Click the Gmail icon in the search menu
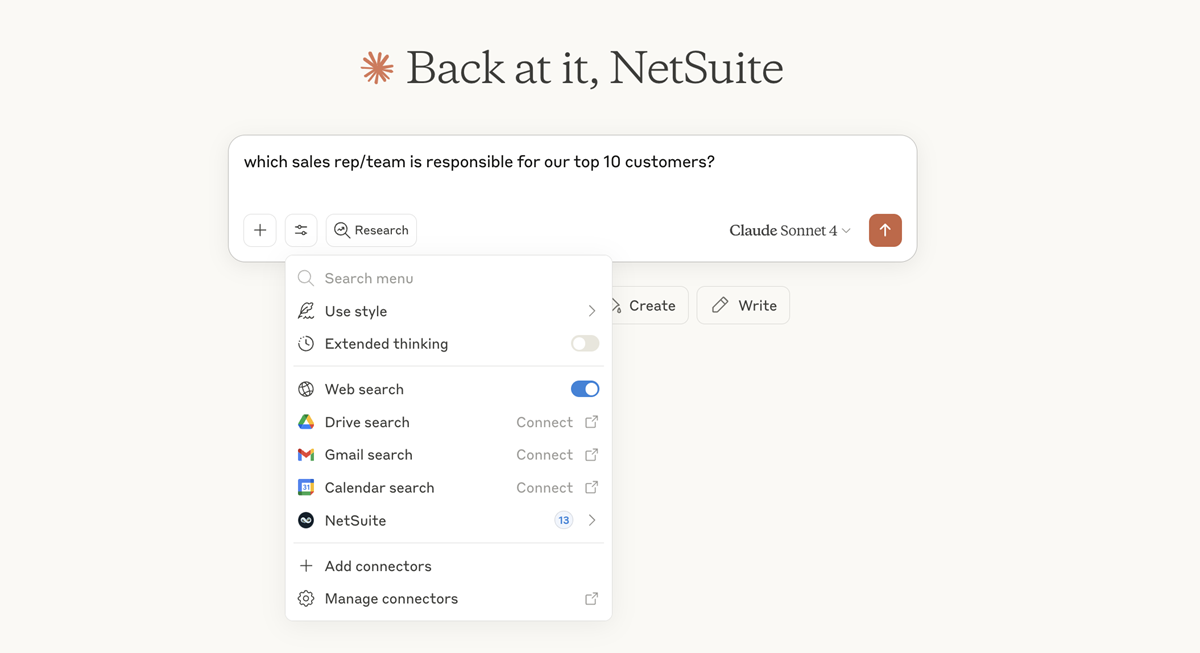 pyautogui.click(x=305, y=454)
